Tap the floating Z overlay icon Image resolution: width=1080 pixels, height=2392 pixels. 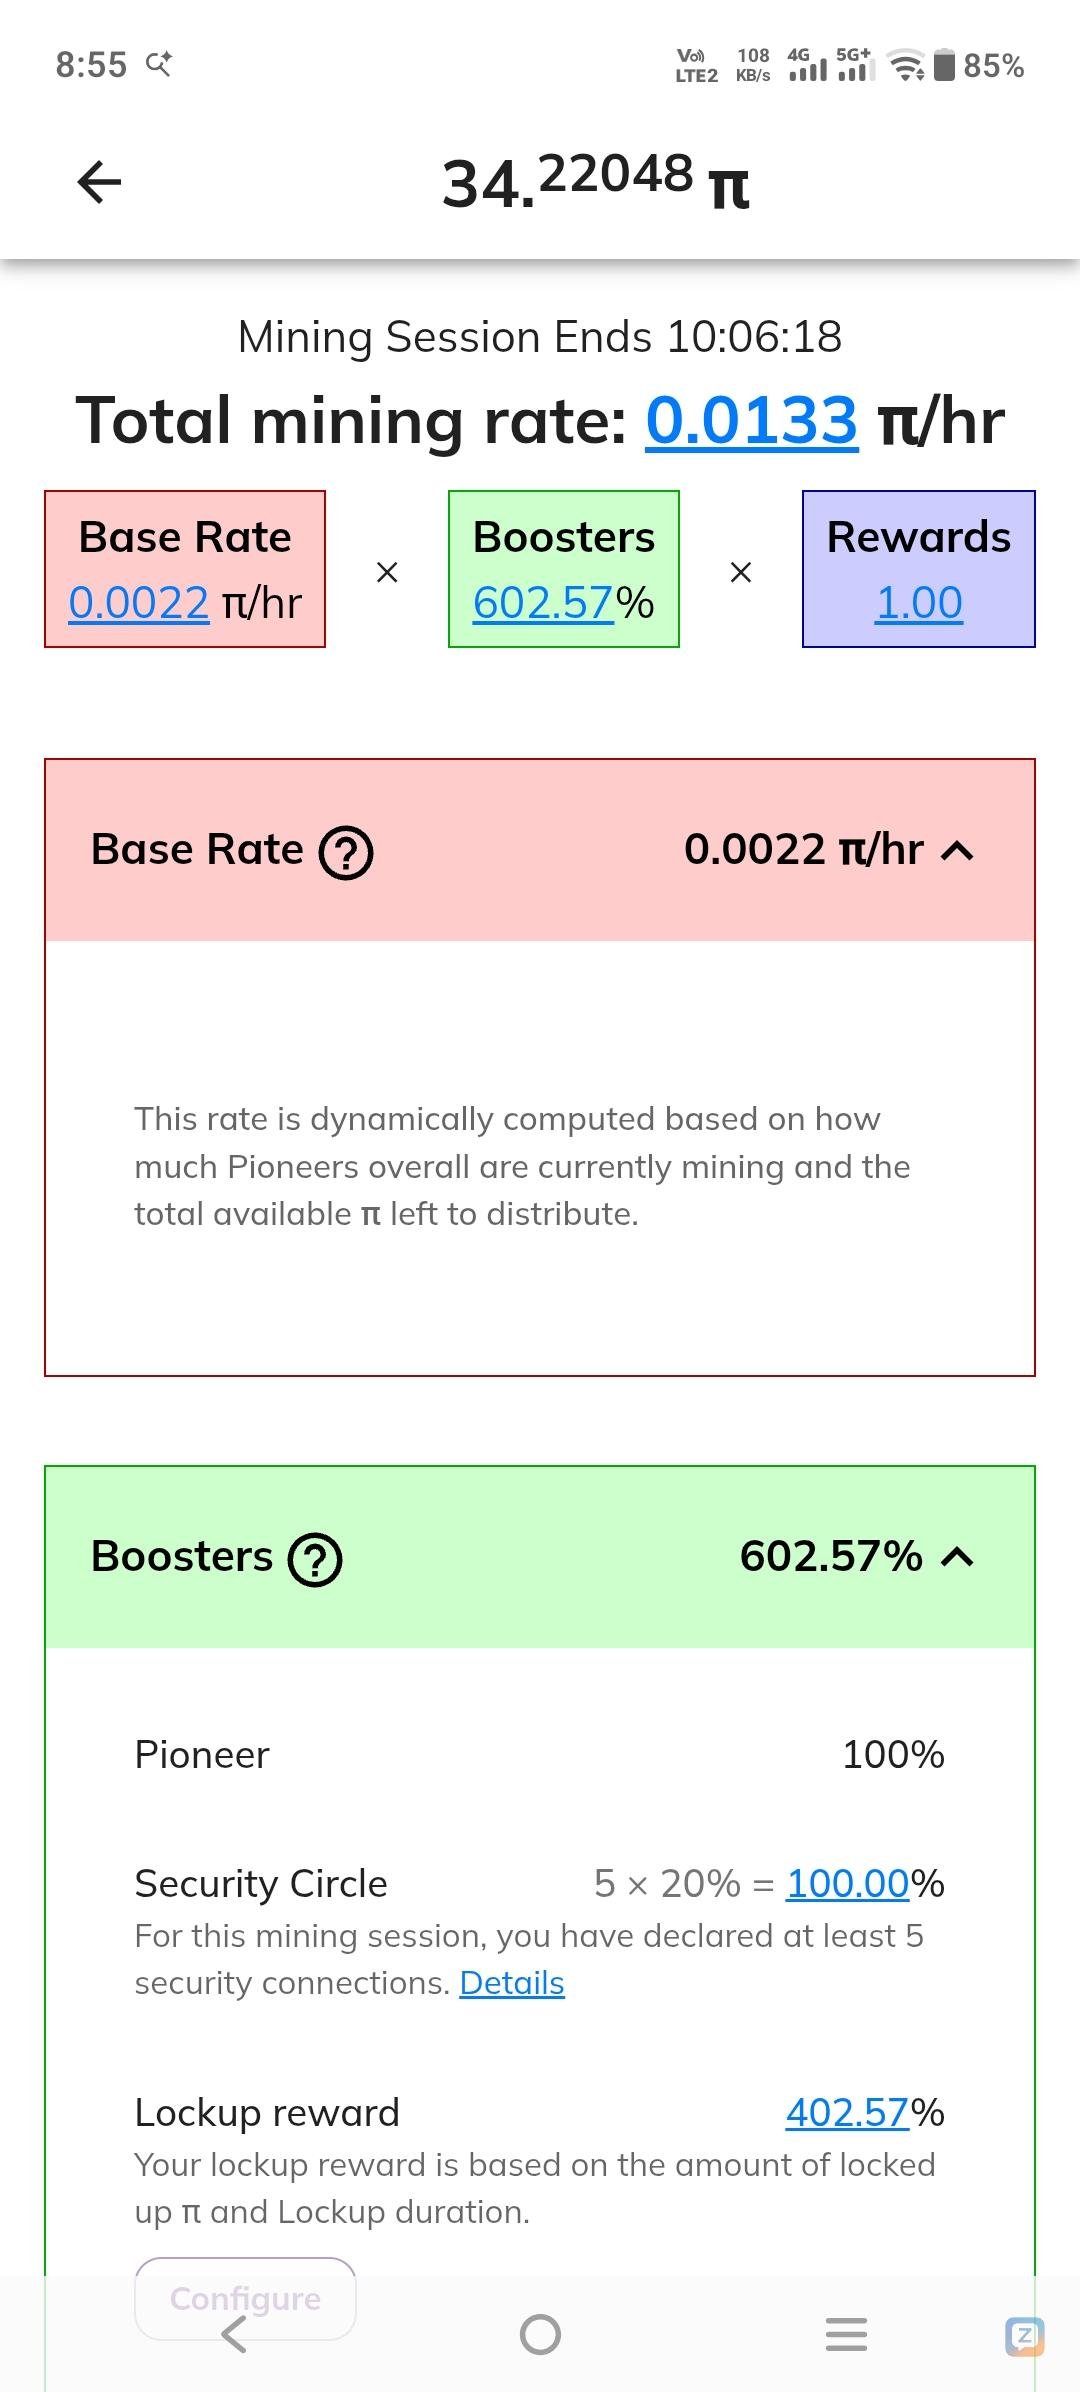[x=1025, y=2336]
